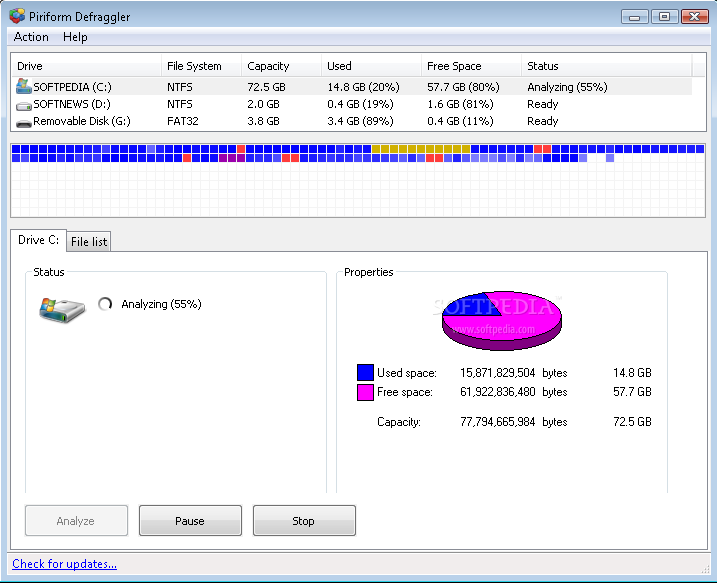The height and width of the screenshot is (584, 717).
Task: Click the 1.6 GB (81%) free space cell
Action: point(460,104)
